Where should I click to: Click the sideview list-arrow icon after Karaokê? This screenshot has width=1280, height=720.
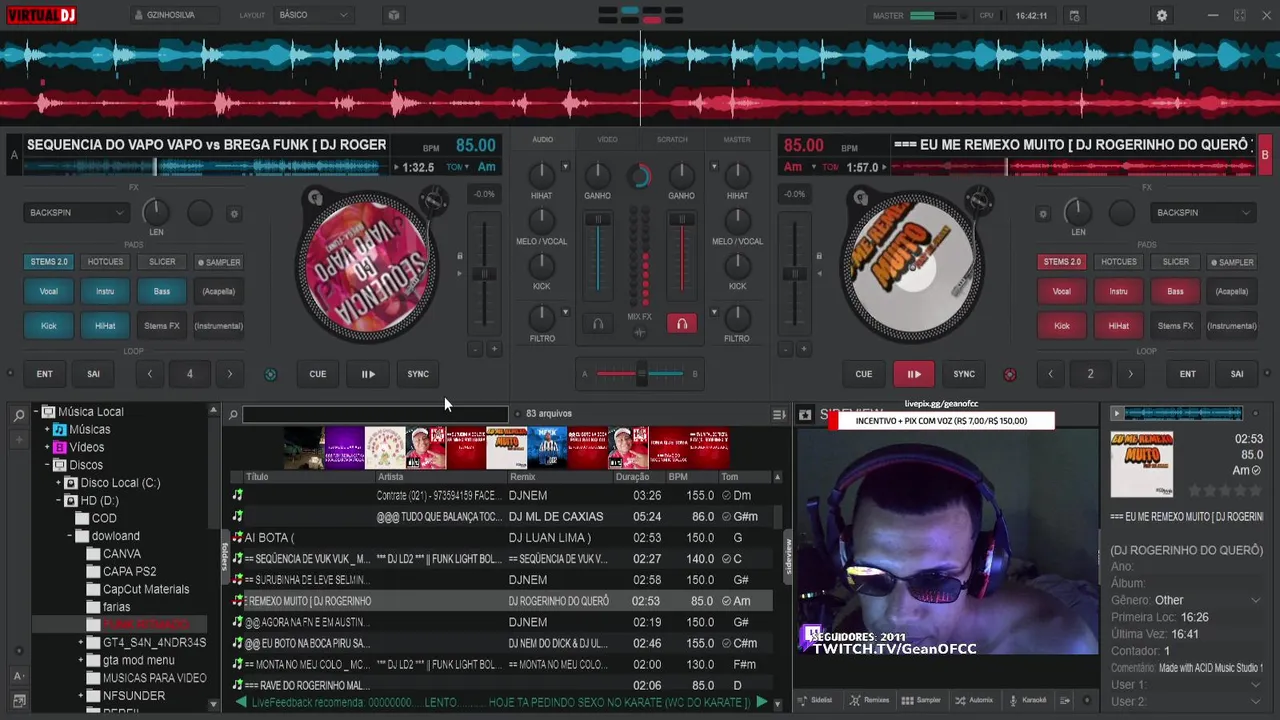[1065, 700]
